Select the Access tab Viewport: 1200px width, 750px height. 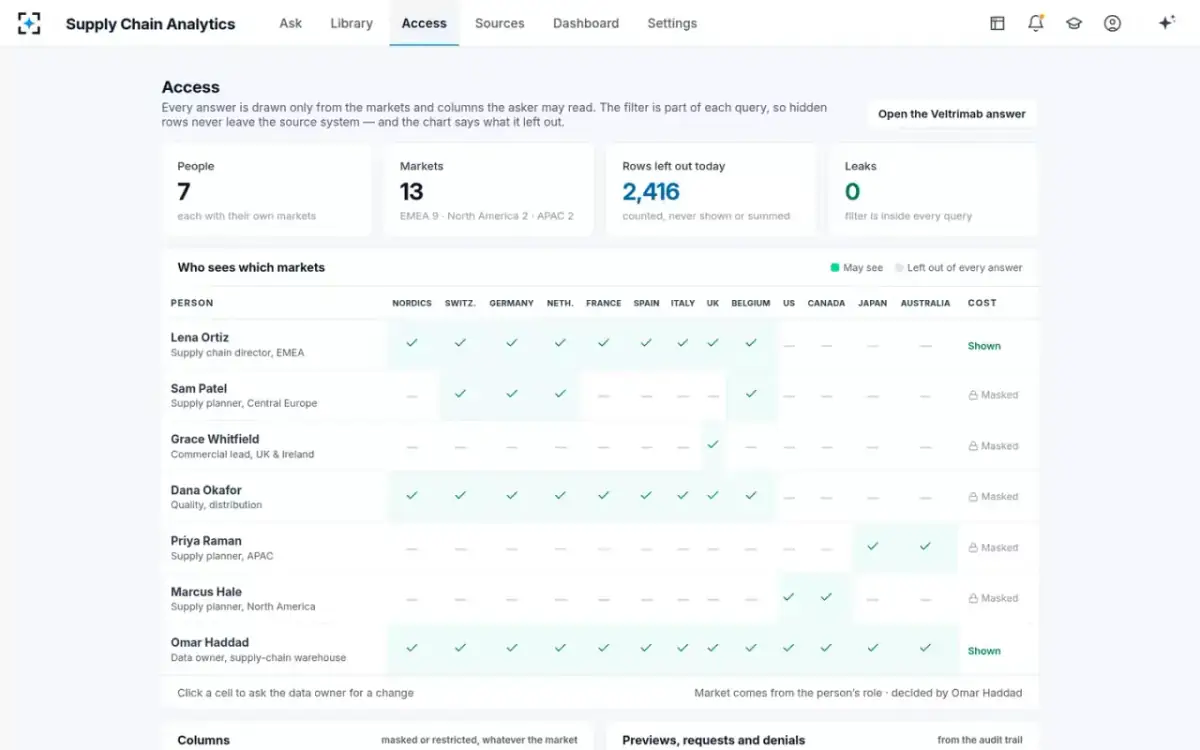(x=424, y=23)
